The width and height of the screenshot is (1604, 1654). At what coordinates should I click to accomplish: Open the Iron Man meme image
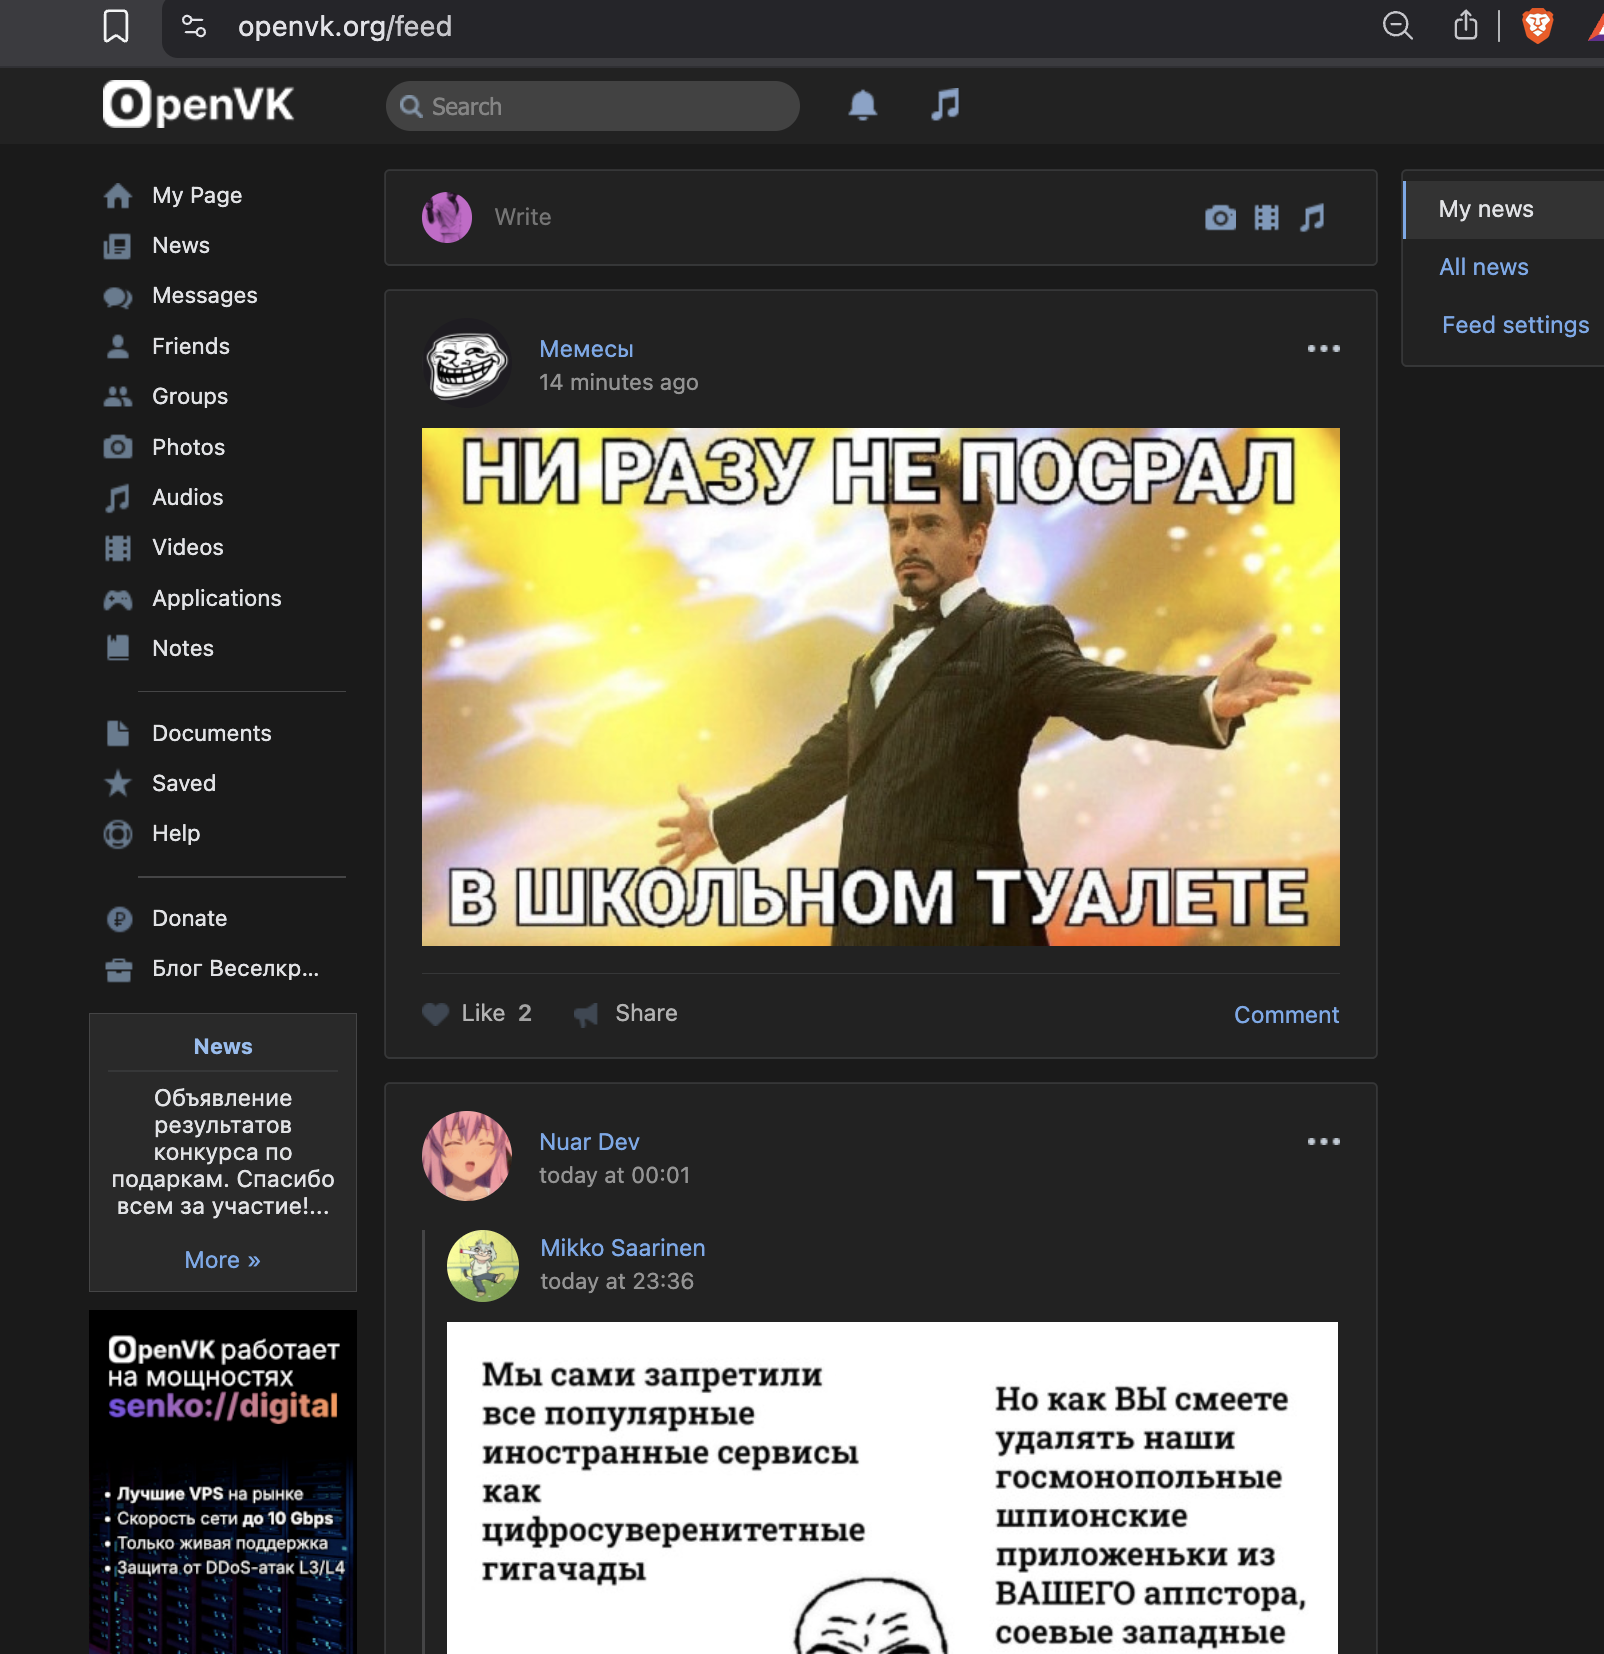point(881,687)
